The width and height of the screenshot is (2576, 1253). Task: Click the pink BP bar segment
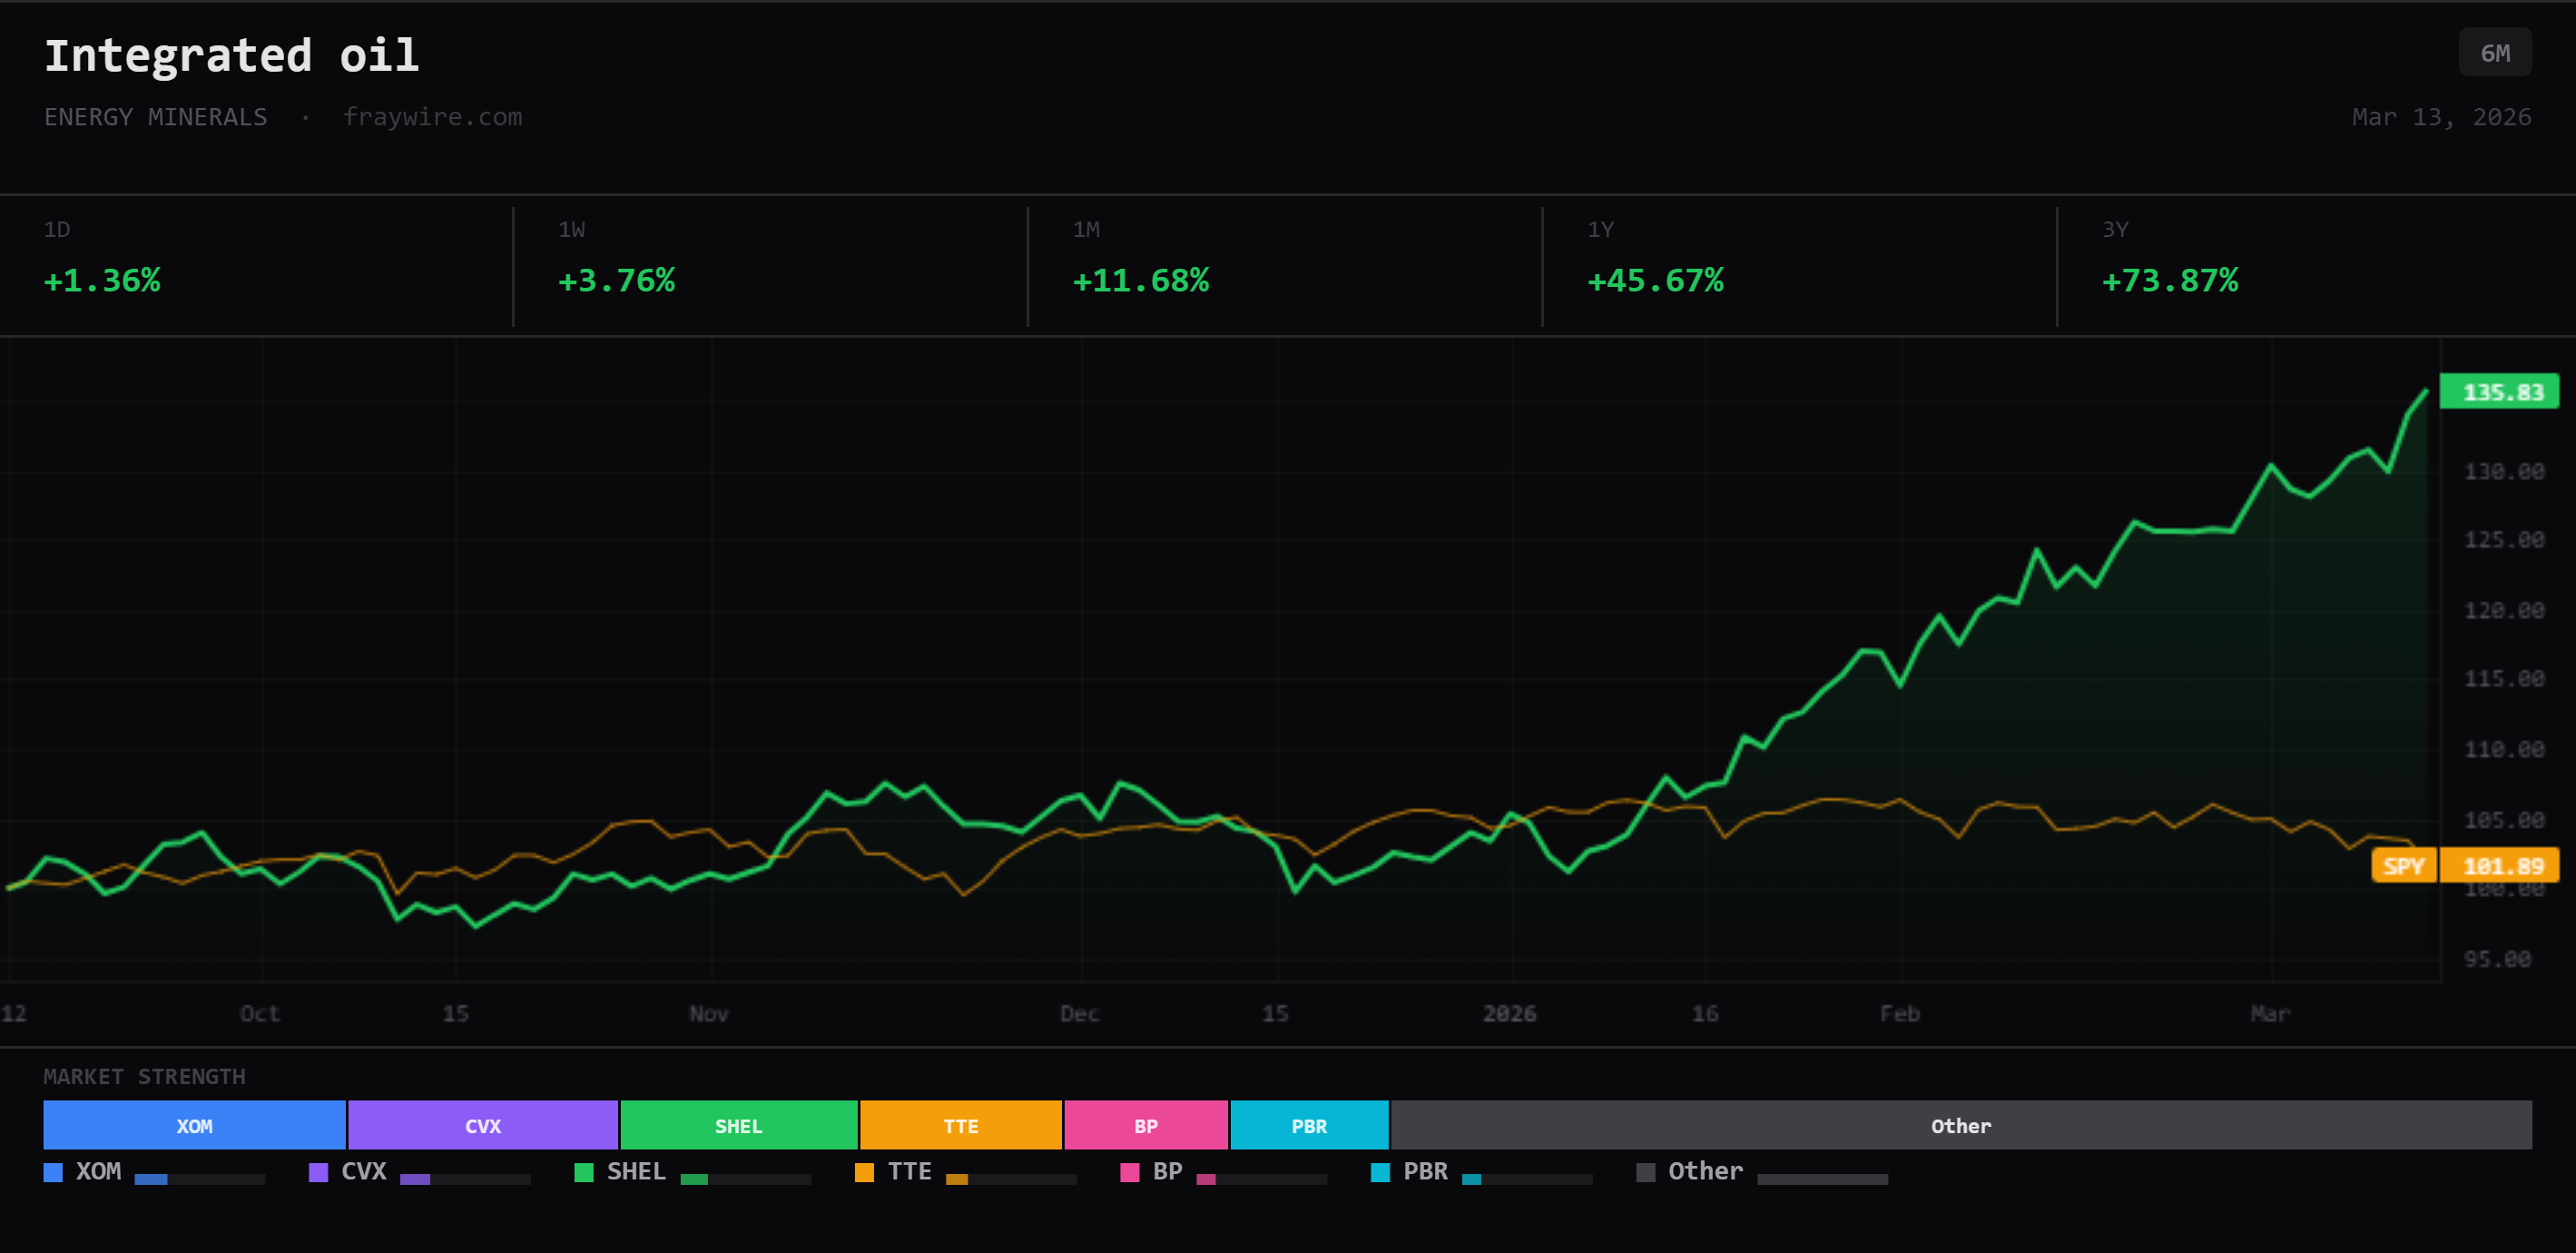coord(1145,1125)
